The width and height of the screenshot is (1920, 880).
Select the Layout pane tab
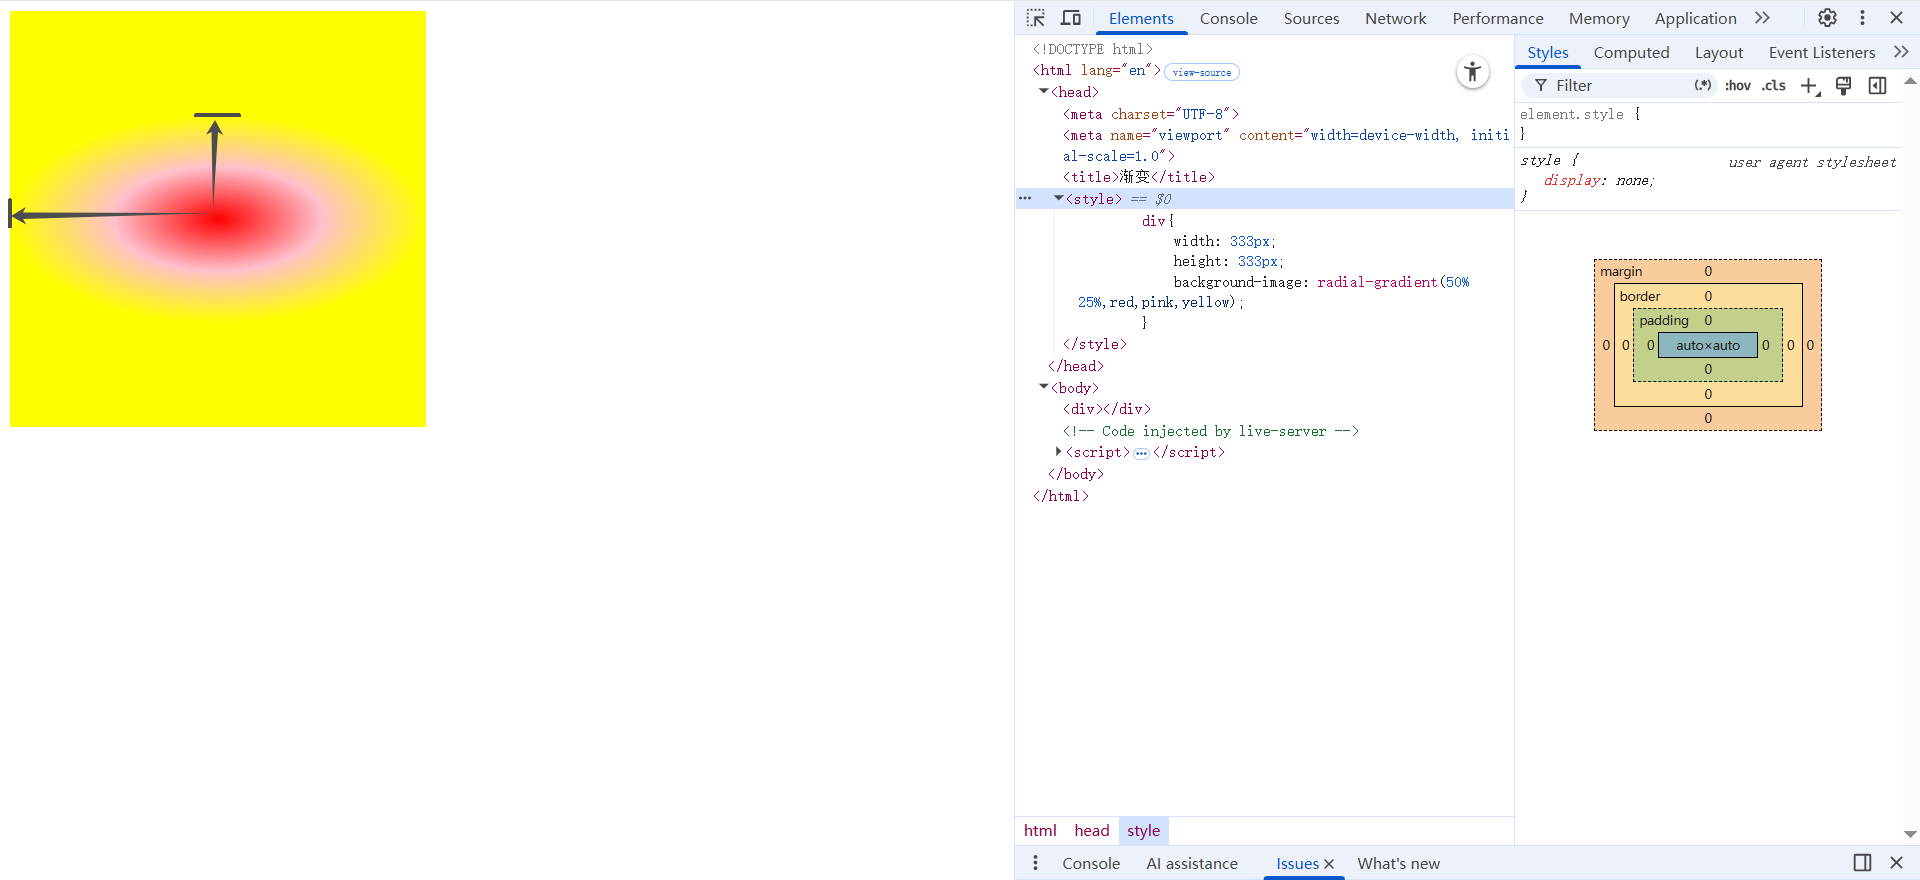pyautogui.click(x=1718, y=53)
